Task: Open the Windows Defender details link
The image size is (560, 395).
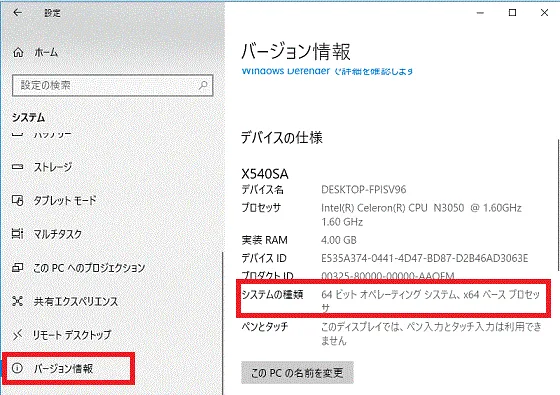Action: point(327,71)
